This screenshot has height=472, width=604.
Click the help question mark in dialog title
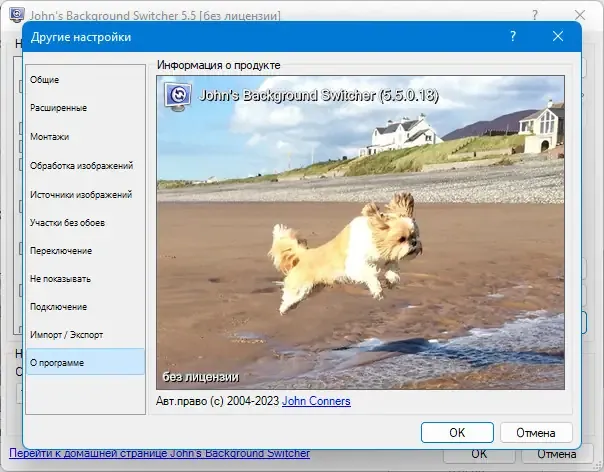tap(513, 37)
